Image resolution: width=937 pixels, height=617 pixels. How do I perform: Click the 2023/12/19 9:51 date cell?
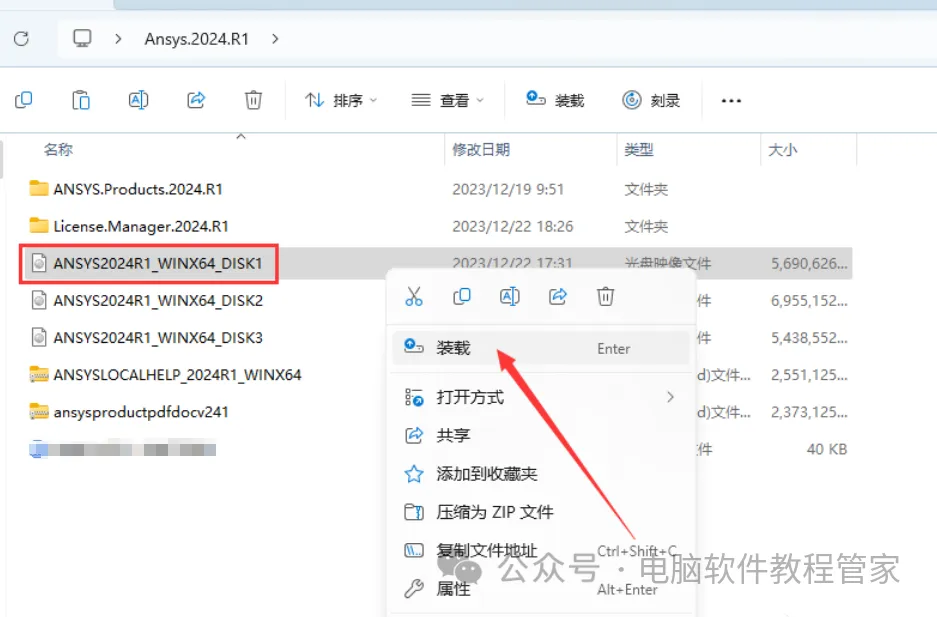[508, 189]
